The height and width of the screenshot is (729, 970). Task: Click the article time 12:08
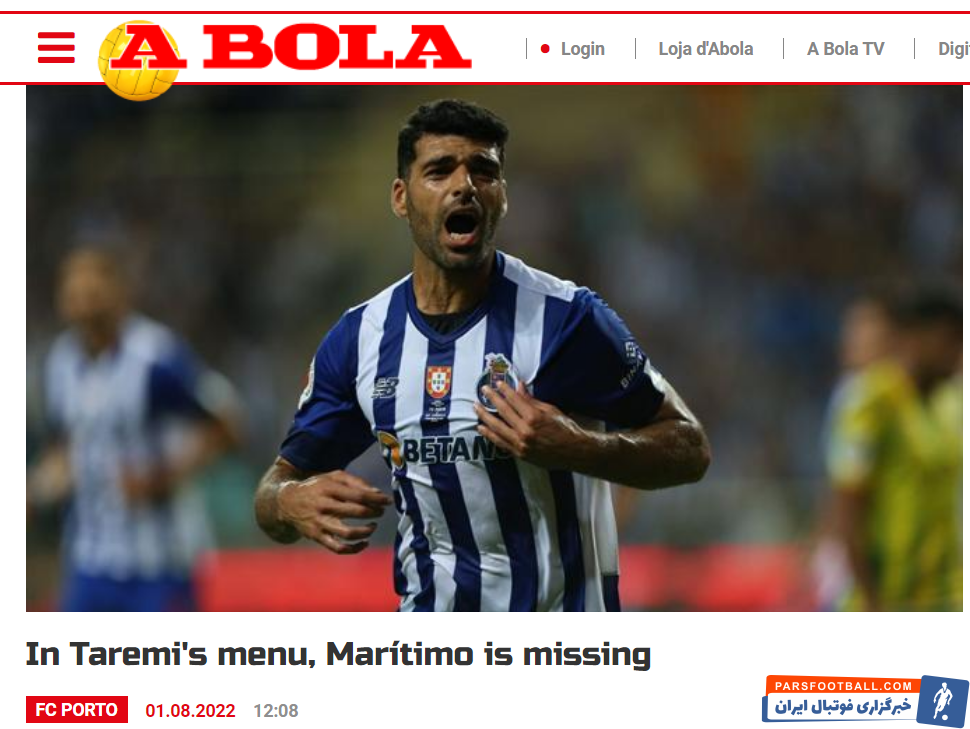[x=276, y=710]
